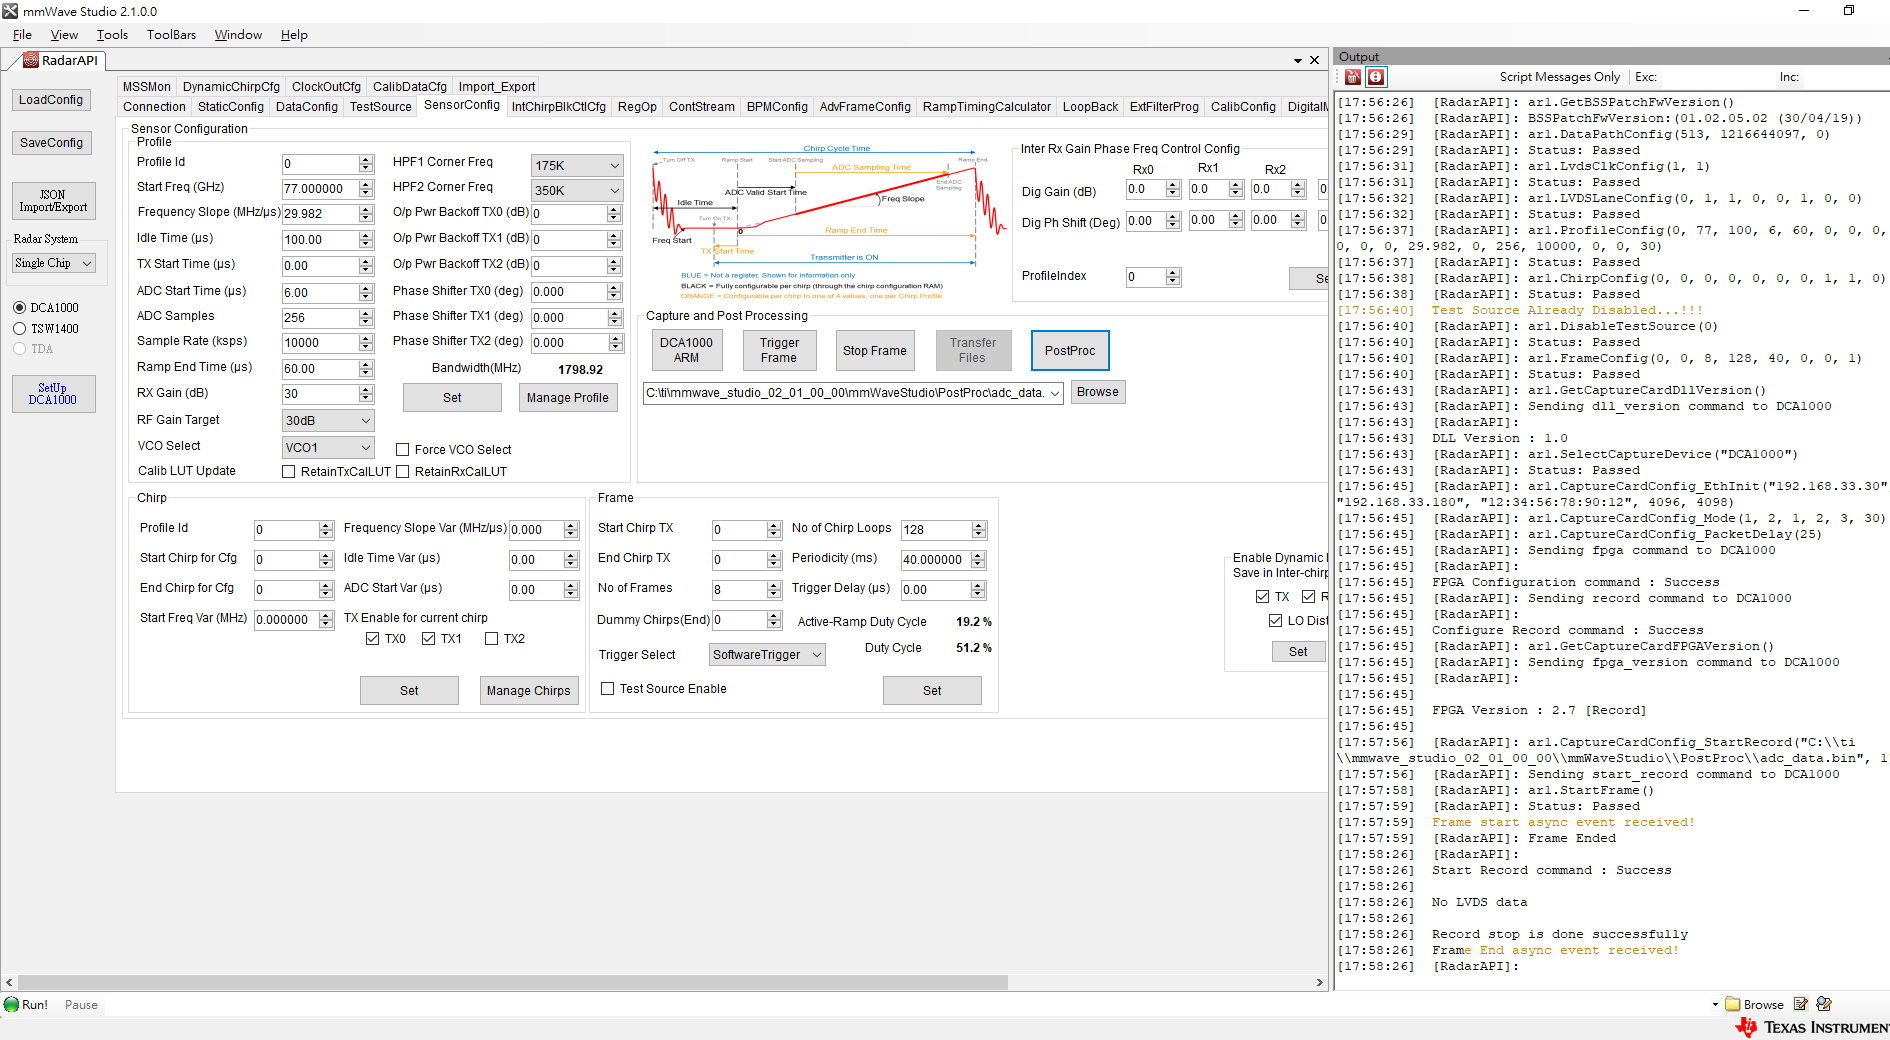This screenshot has height=1040, width=1890.
Task: Increase No of Frames spinner
Action: [x=774, y=586]
